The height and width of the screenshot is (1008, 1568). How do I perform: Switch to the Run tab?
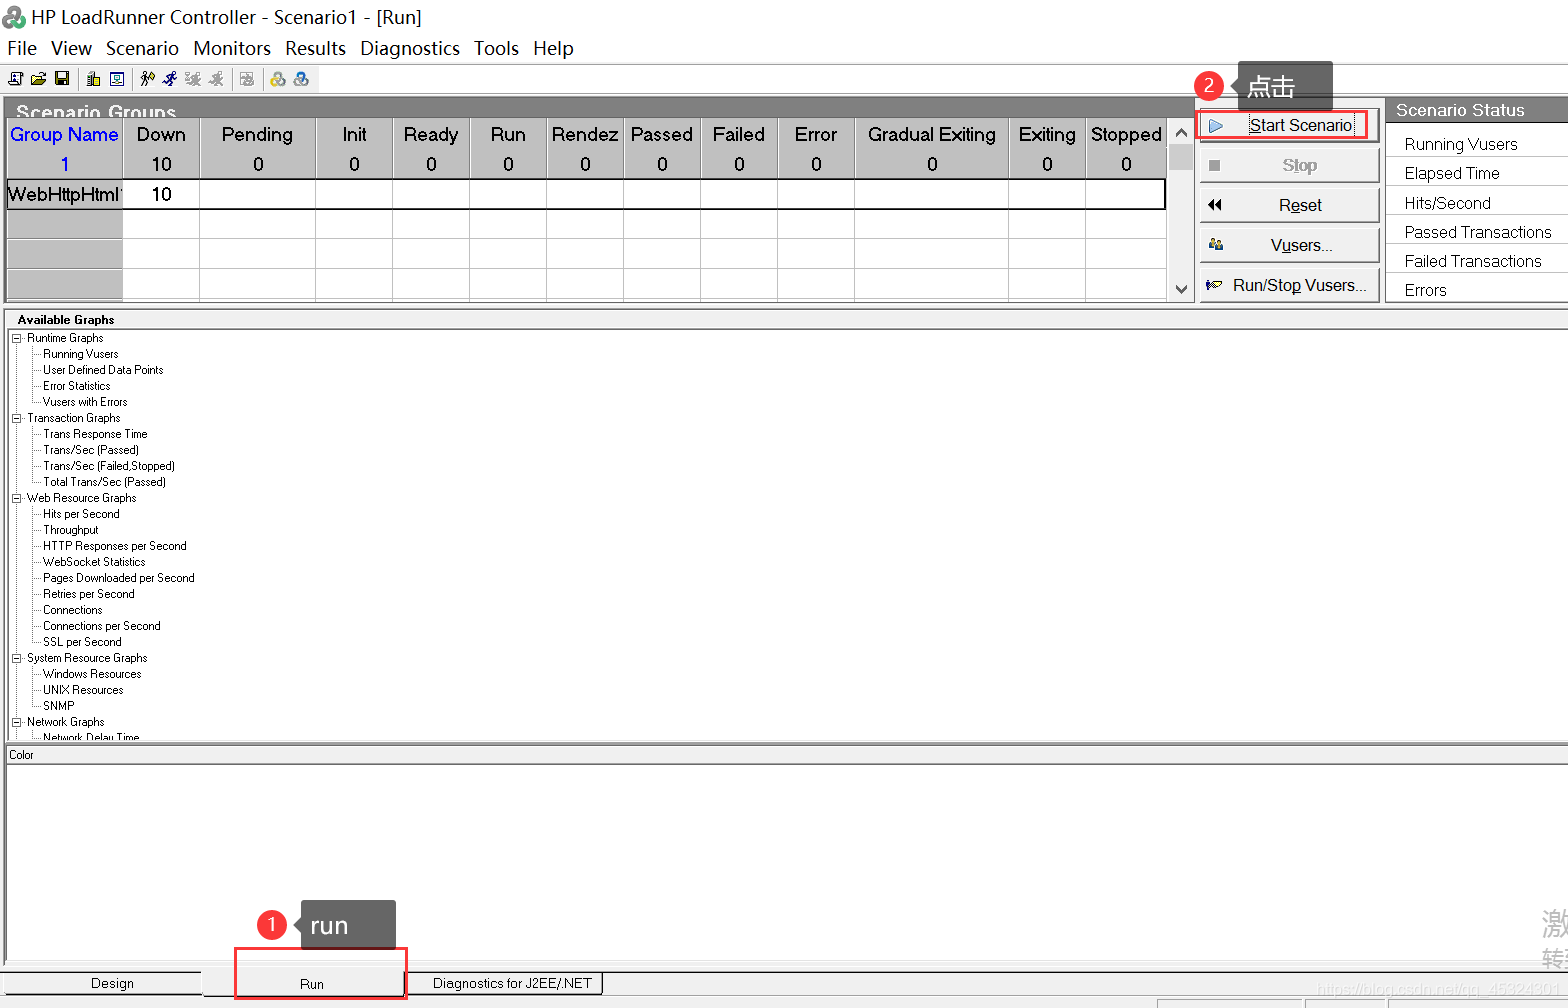pos(312,984)
